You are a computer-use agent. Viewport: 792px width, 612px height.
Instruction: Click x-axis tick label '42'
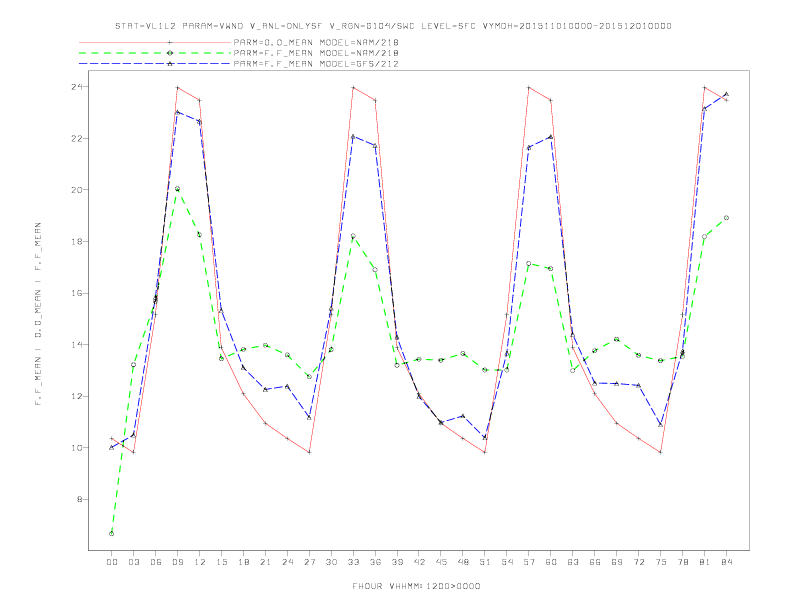(x=419, y=562)
